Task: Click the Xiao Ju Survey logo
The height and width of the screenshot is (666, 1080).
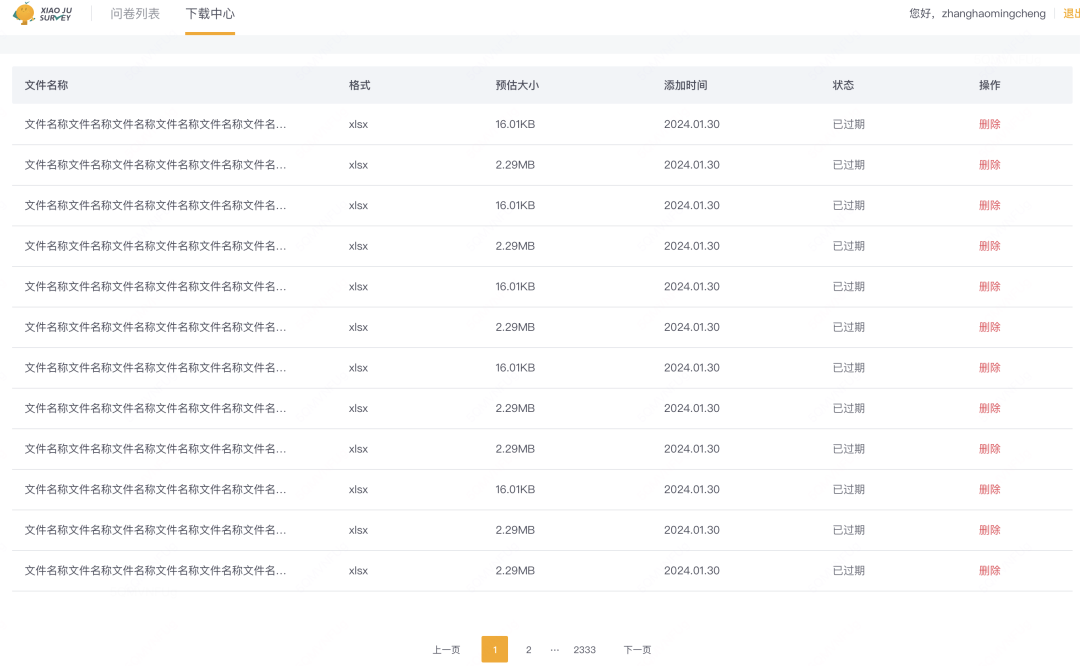Action: [42, 14]
